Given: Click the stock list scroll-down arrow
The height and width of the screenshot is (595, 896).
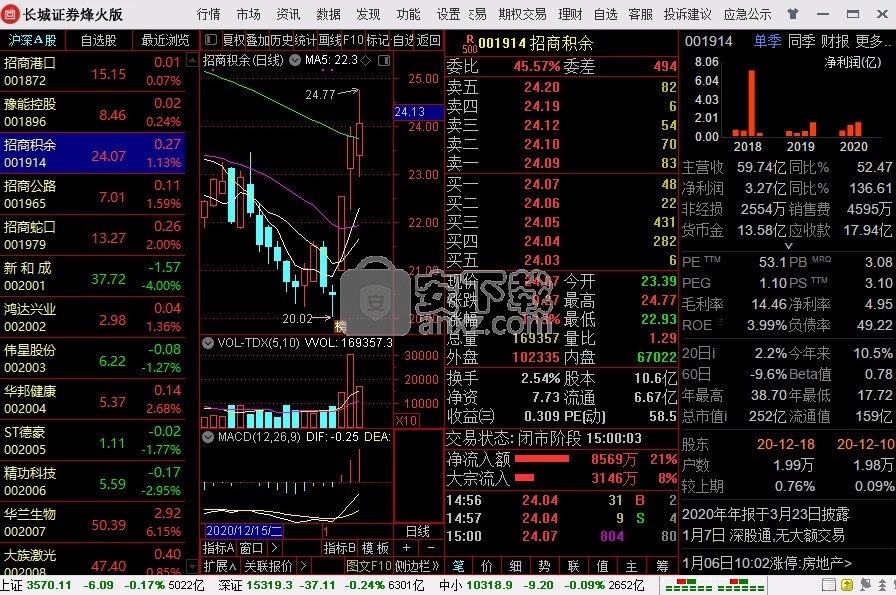Looking at the screenshot, I should (193, 567).
